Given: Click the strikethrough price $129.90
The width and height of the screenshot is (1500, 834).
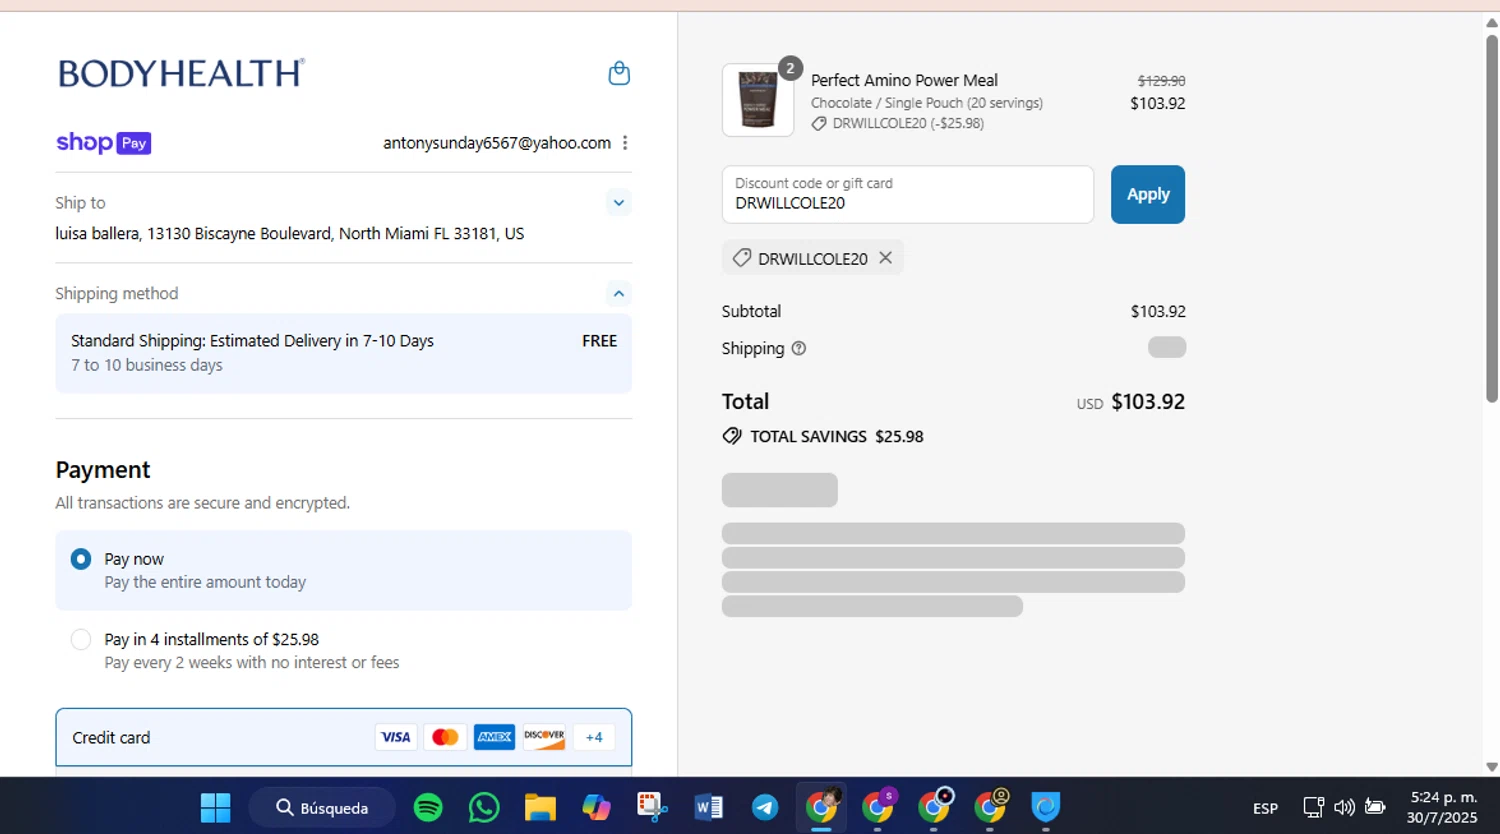Looking at the screenshot, I should 1161,81.
